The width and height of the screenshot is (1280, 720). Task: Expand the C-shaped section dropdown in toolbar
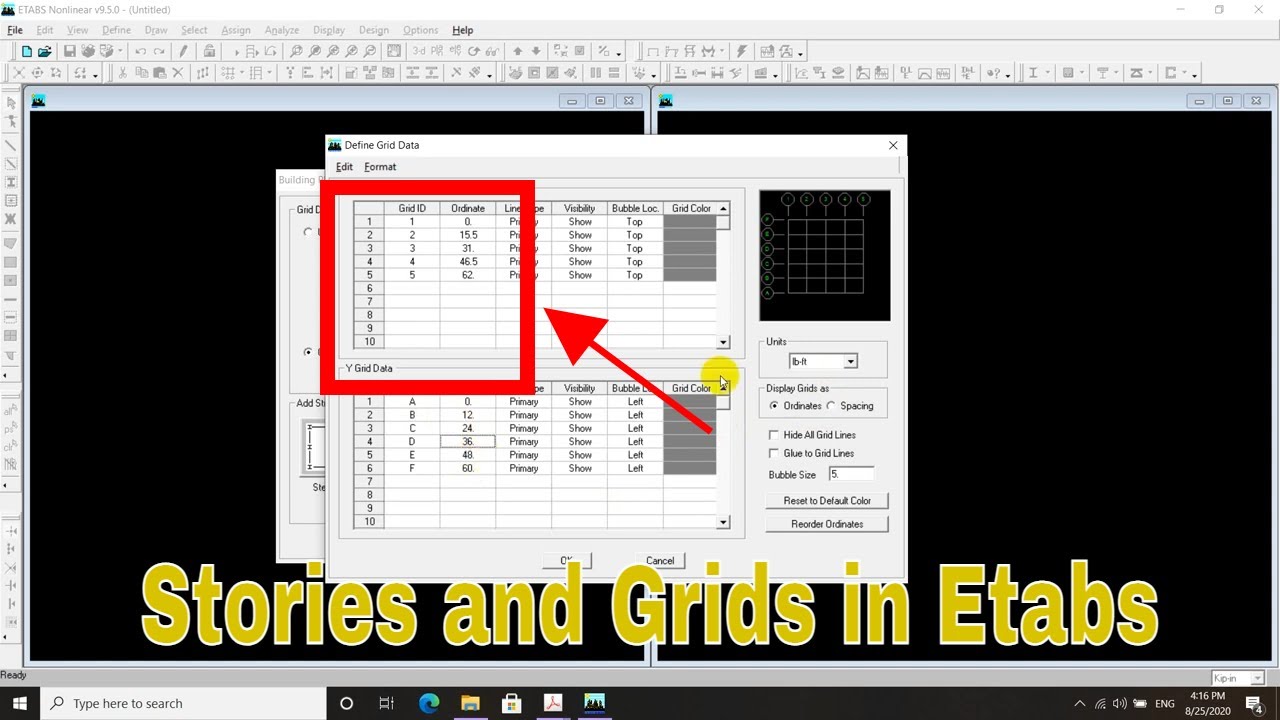1185,73
